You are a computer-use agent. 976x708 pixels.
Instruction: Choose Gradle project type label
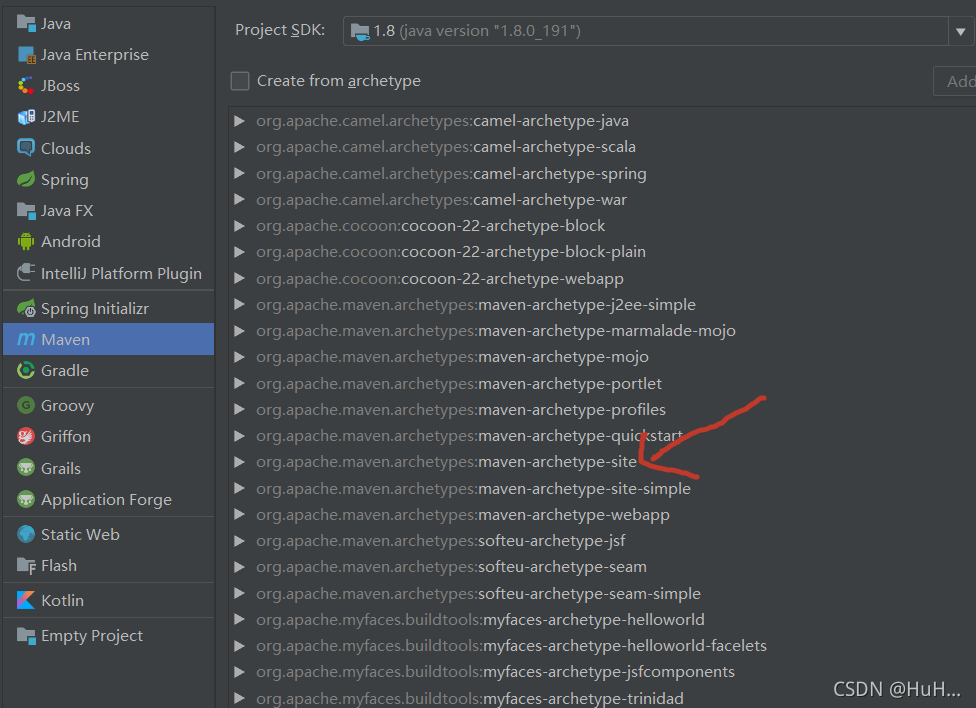[x=65, y=371]
